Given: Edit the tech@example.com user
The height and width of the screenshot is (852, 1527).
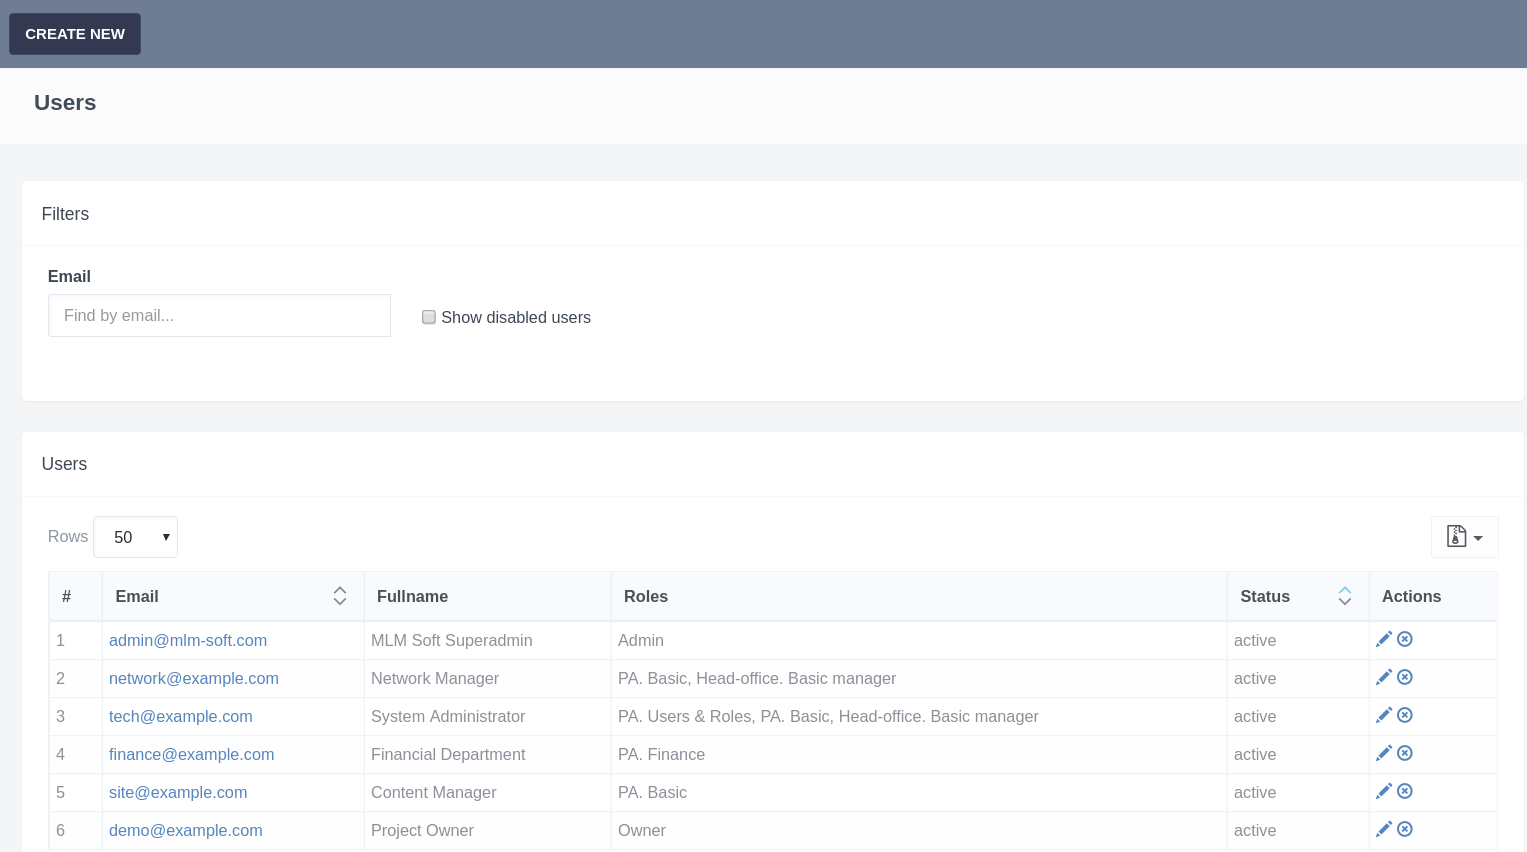Looking at the screenshot, I should 1384,715.
